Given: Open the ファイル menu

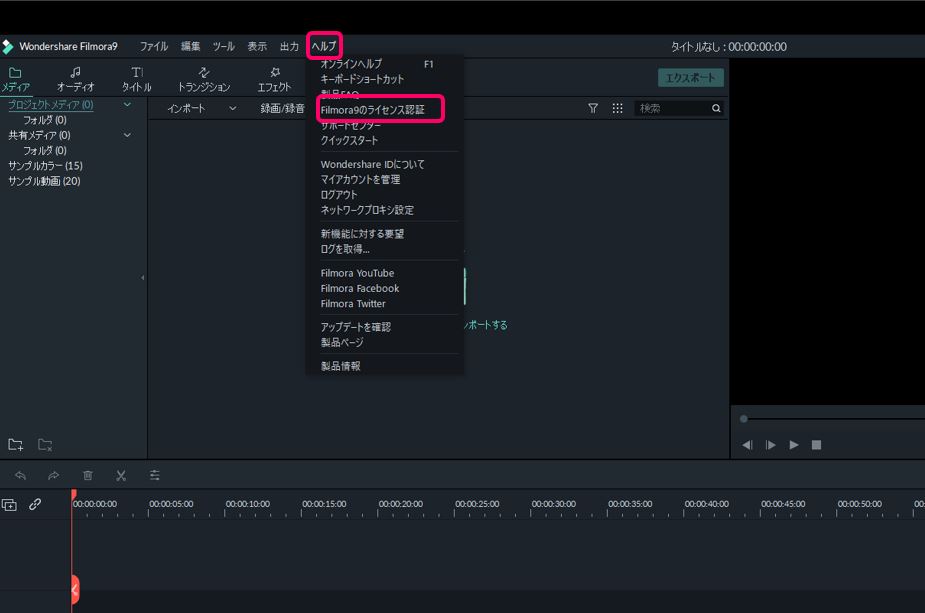Looking at the screenshot, I should click(154, 47).
